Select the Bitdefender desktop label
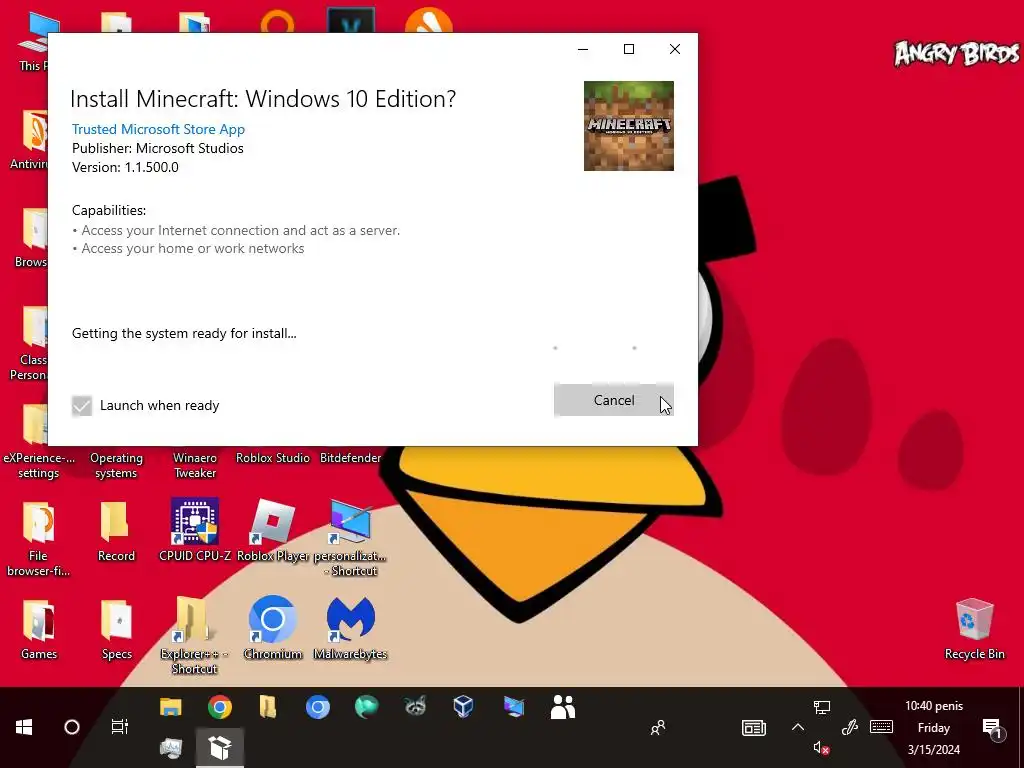The image size is (1024, 768). (351, 458)
